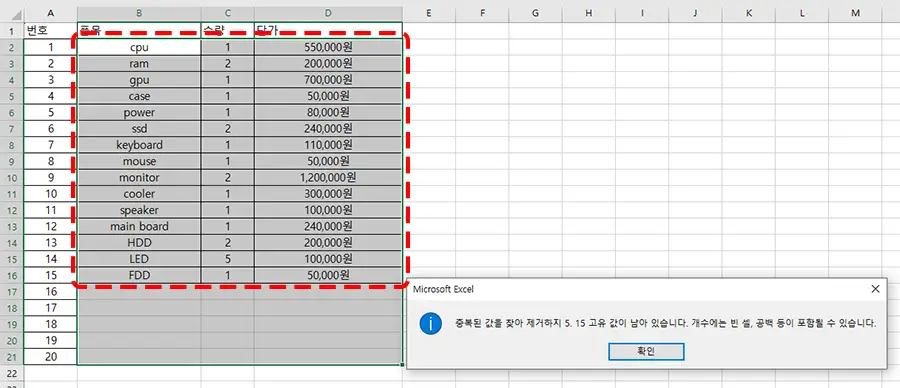Select row 10 header
The height and width of the screenshot is (388, 900).
(11, 177)
